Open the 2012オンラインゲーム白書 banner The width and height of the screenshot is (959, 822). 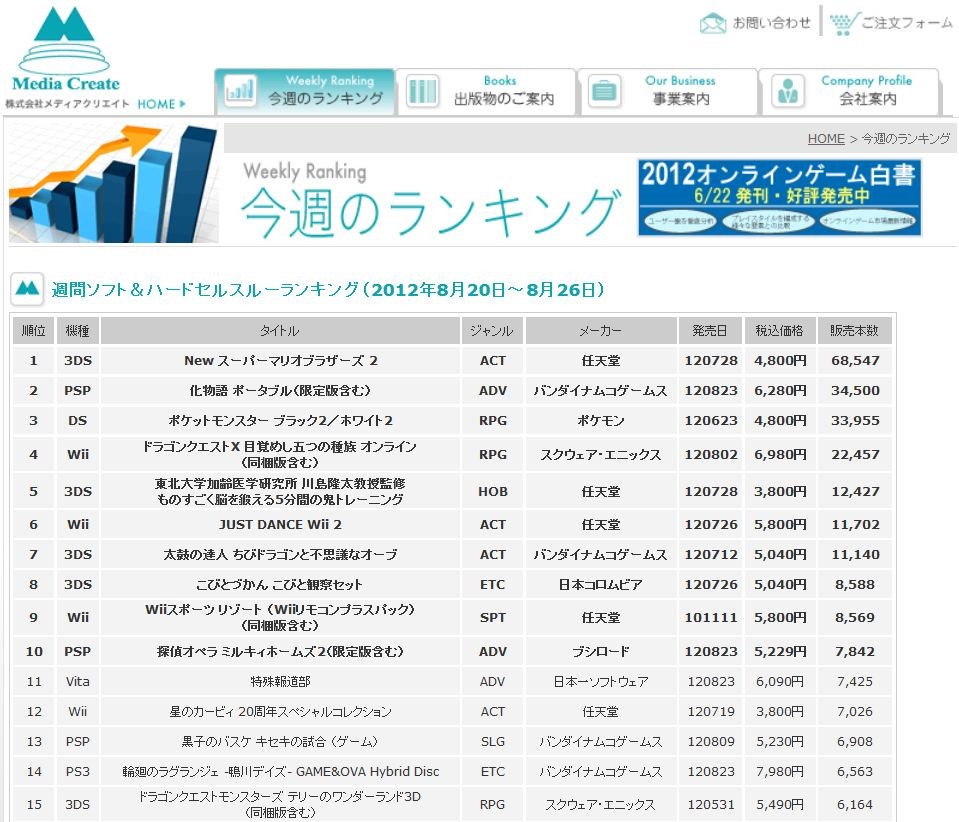point(779,198)
